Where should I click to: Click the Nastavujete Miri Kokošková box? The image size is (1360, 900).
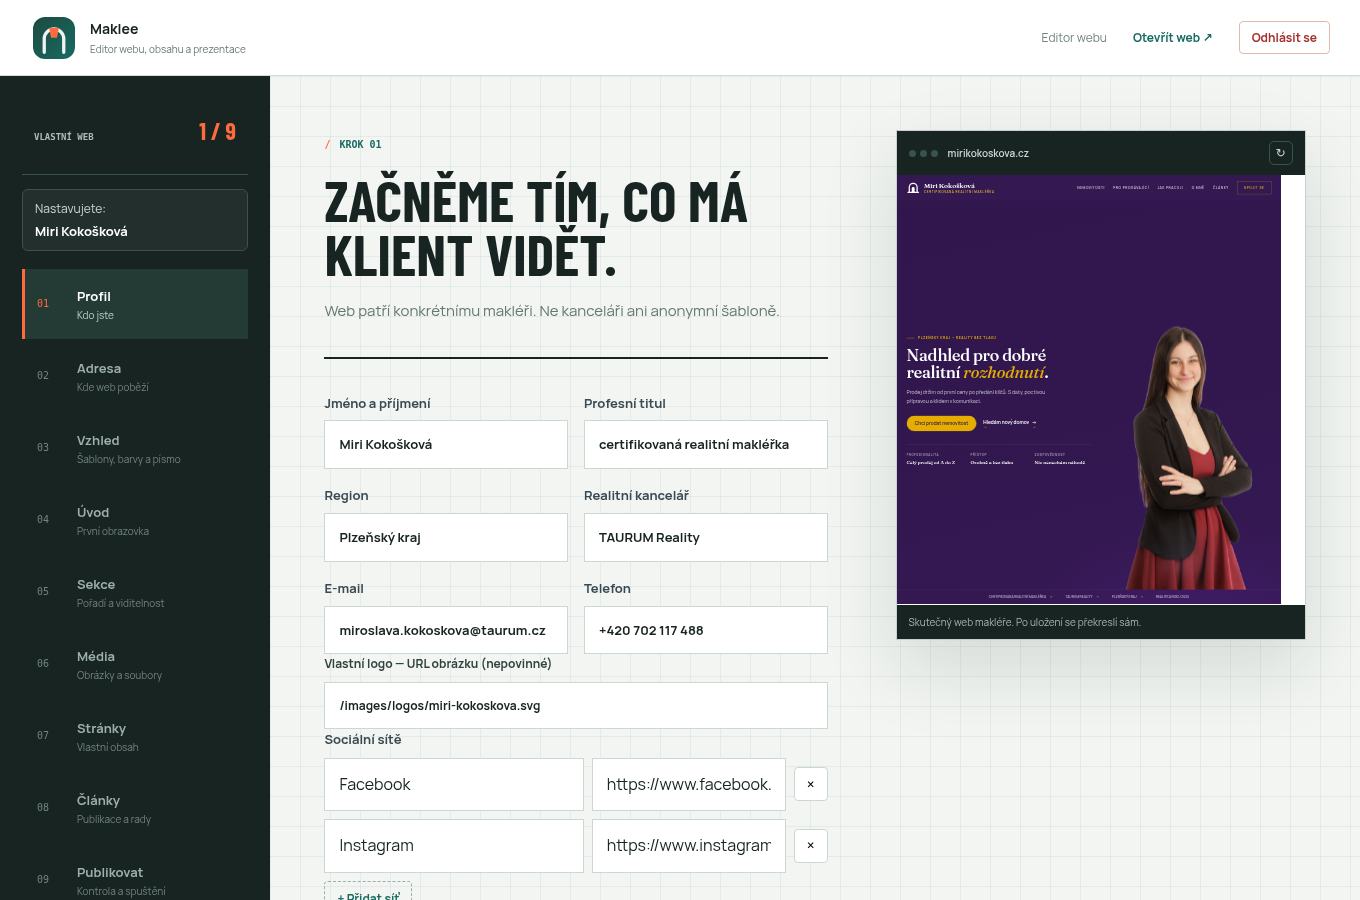coord(135,220)
